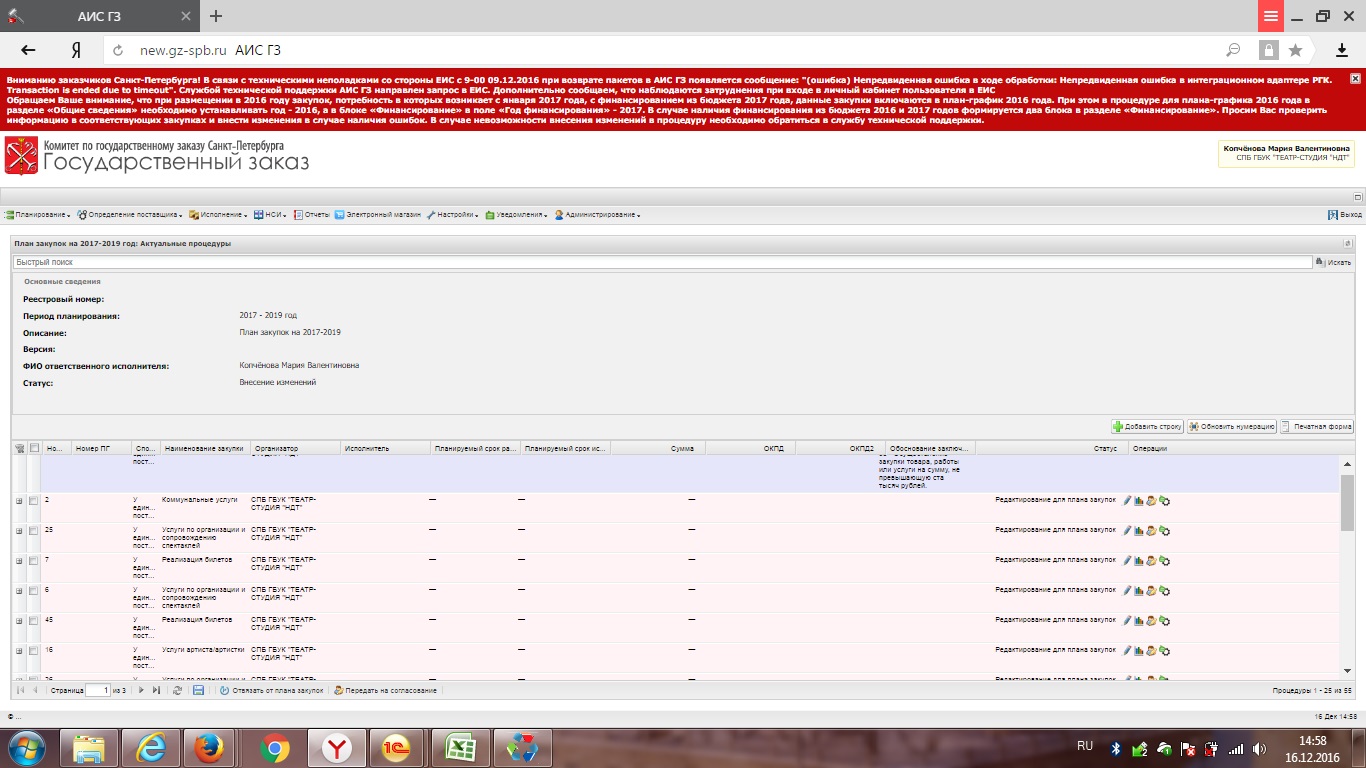Open Excel from the Windows taskbar
1366x768 pixels.
click(459, 748)
